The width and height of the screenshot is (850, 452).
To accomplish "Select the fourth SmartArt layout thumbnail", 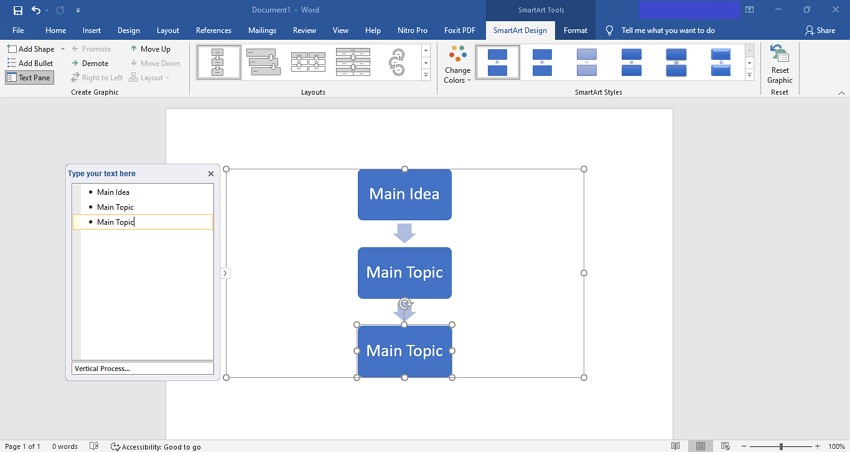I will tap(353, 62).
